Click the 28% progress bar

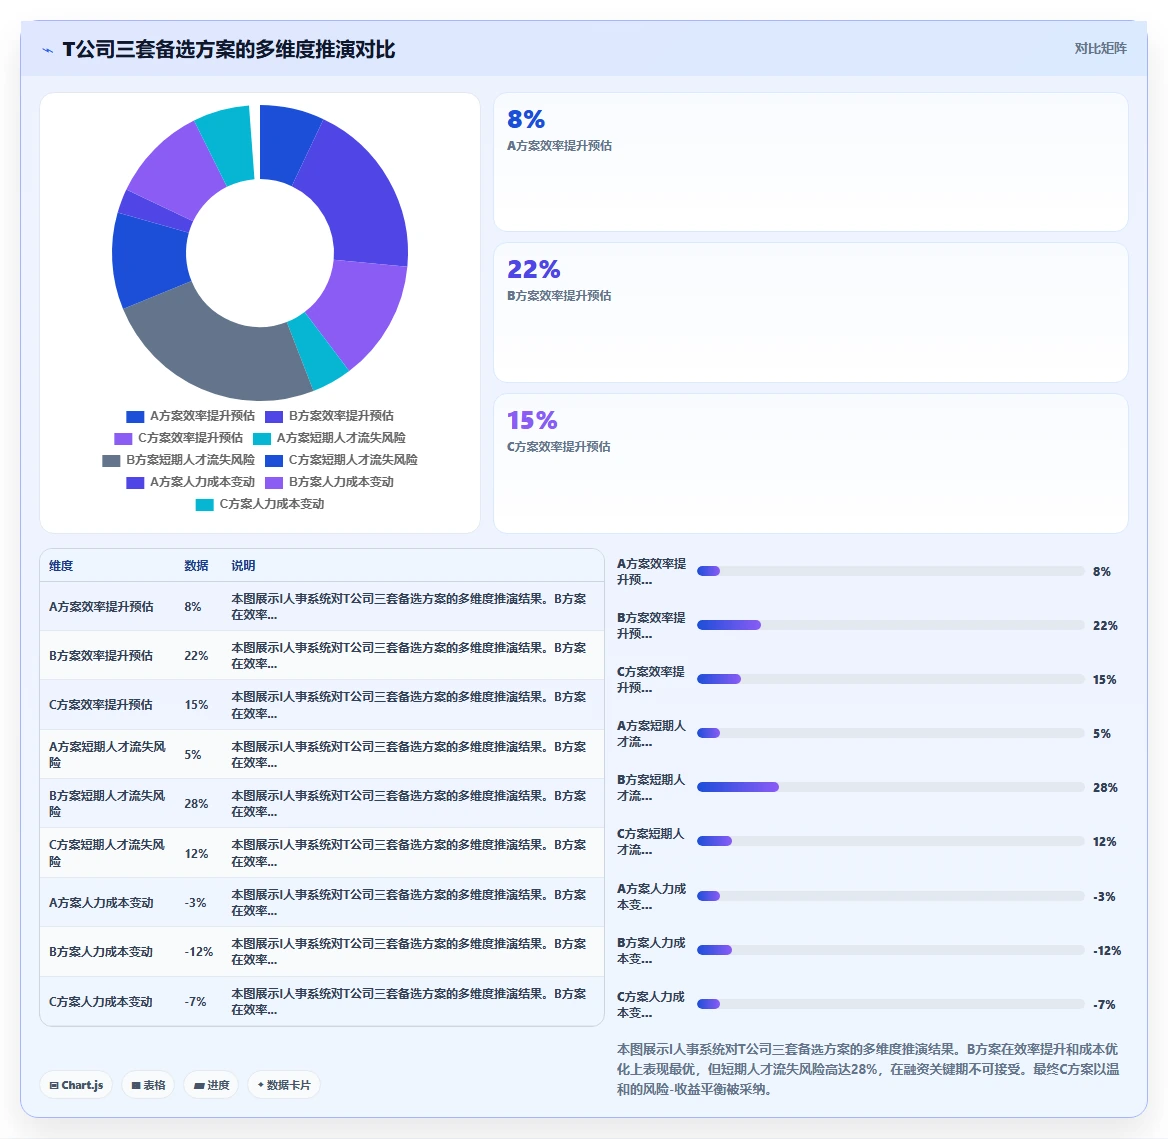pos(890,787)
